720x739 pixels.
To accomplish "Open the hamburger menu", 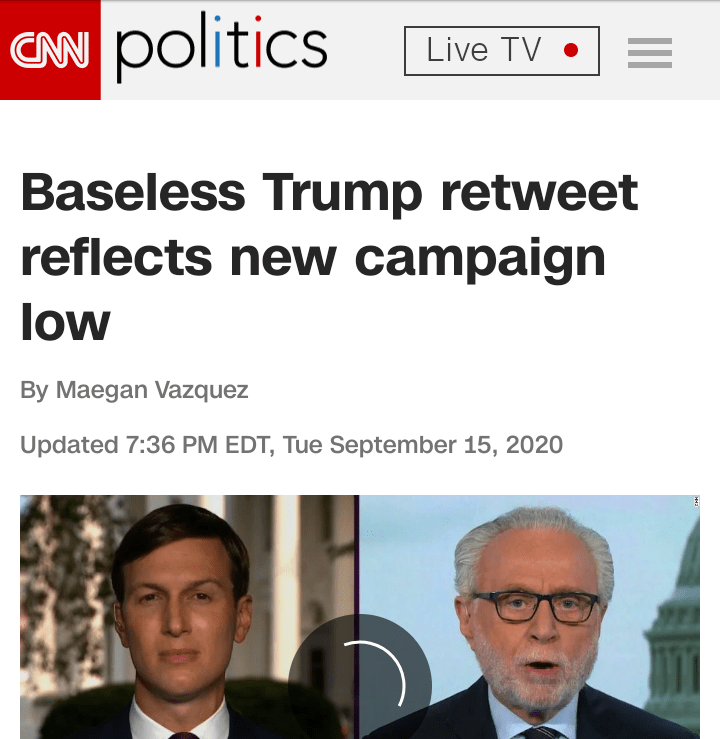I will tap(650, 52).
